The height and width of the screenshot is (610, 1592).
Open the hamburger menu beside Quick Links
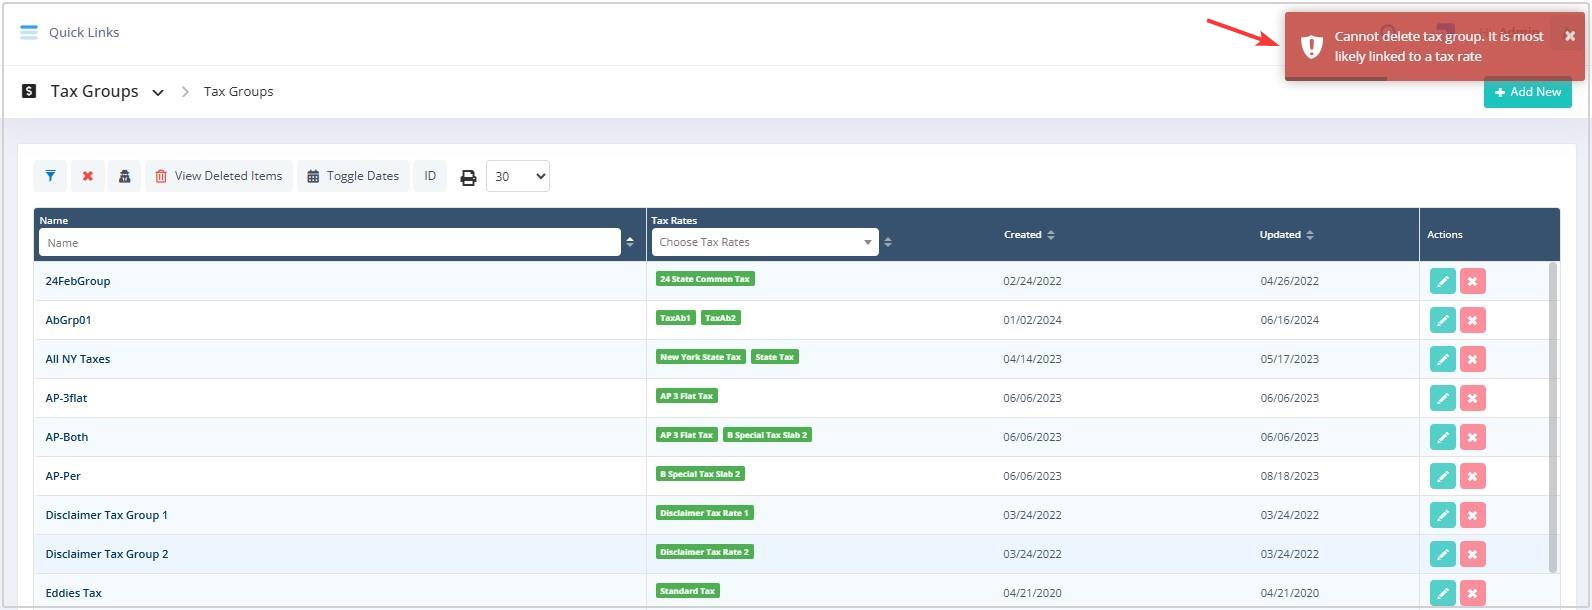(x=29, y=32)
